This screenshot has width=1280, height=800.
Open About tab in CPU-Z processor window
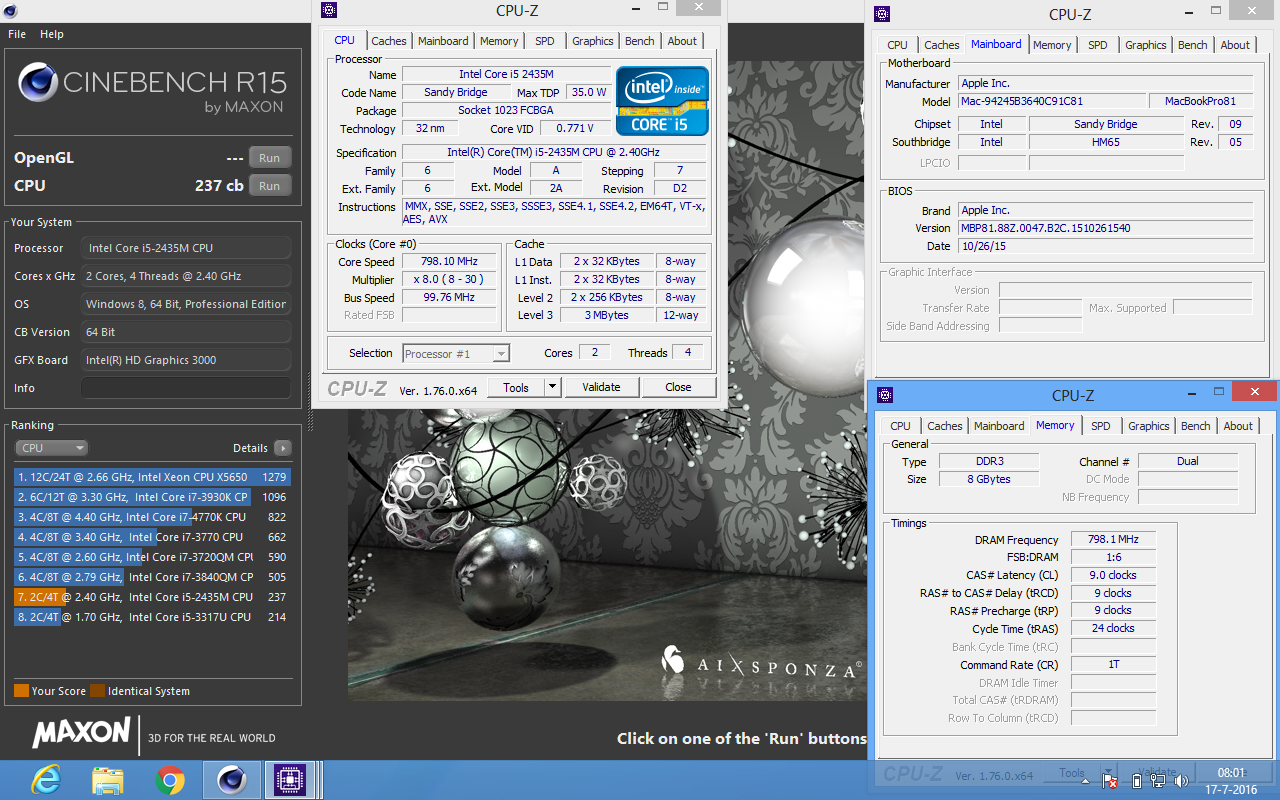point(682,41)
